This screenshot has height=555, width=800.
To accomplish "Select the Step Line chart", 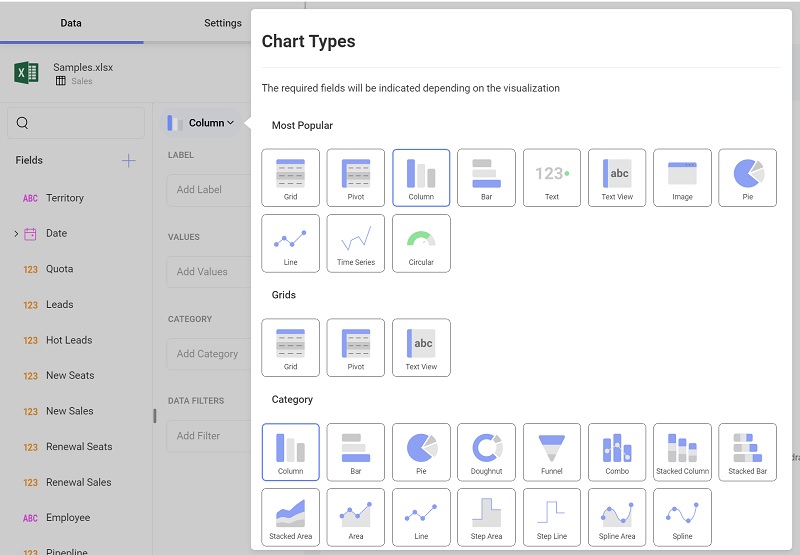I will (552, 517).
